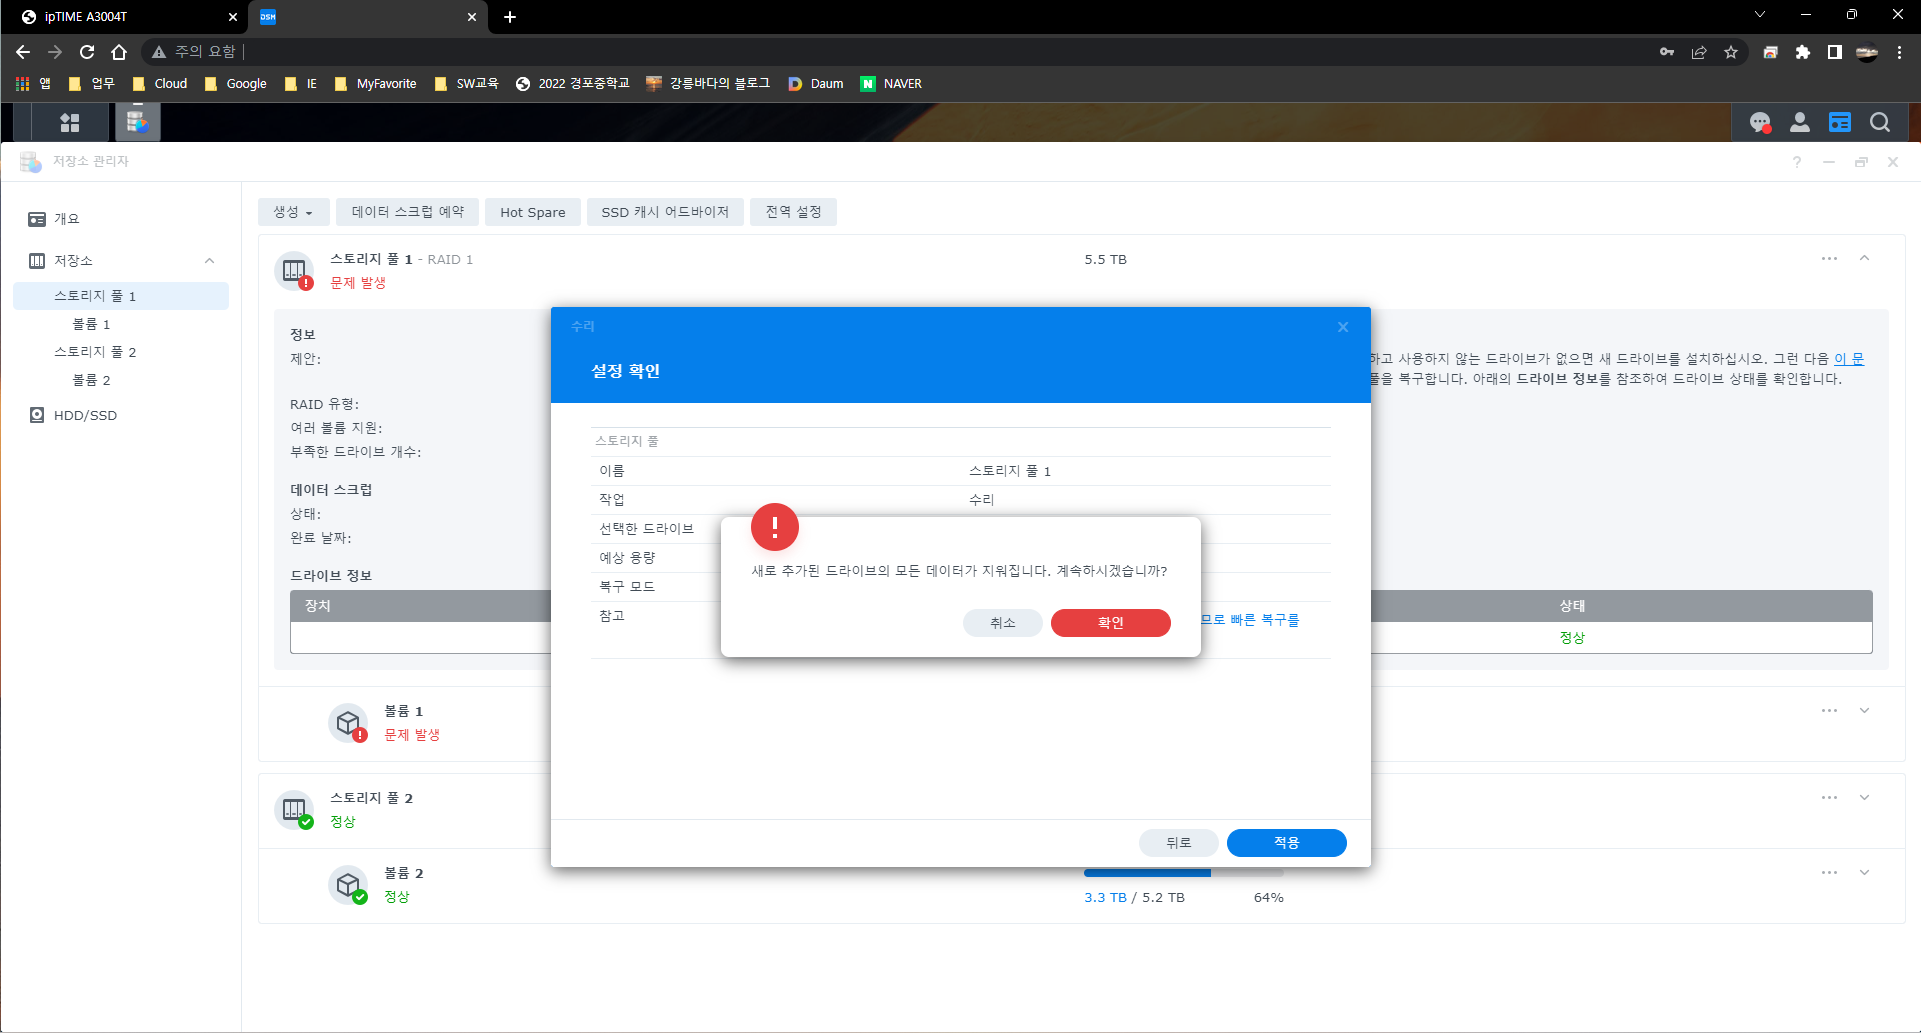This screenshot has width=1921, height=1033.
Task: Click the 스토리지 풀 2 icon
Action: click(x=294, y=810)
